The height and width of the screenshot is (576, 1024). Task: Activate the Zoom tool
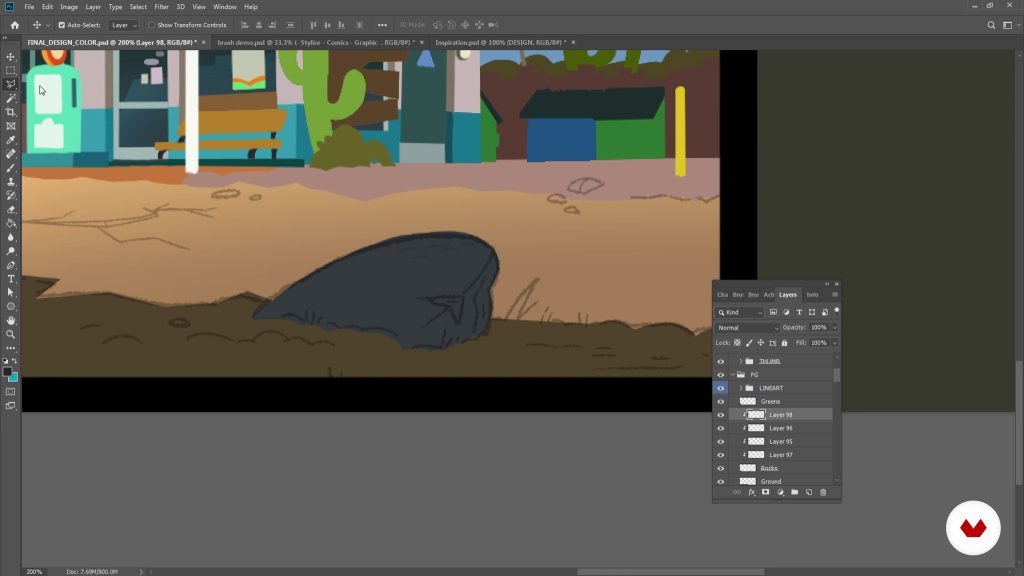[11, 334]
